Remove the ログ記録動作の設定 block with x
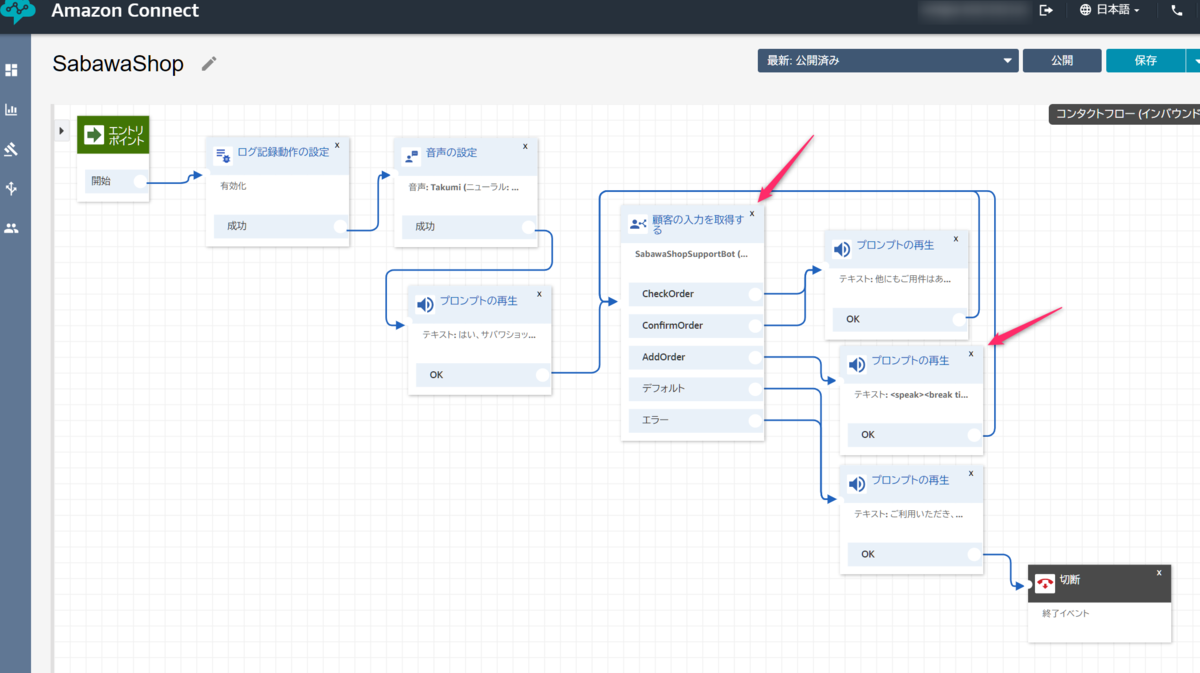The width and height of the screenshot is (1200, 673). 337,145
